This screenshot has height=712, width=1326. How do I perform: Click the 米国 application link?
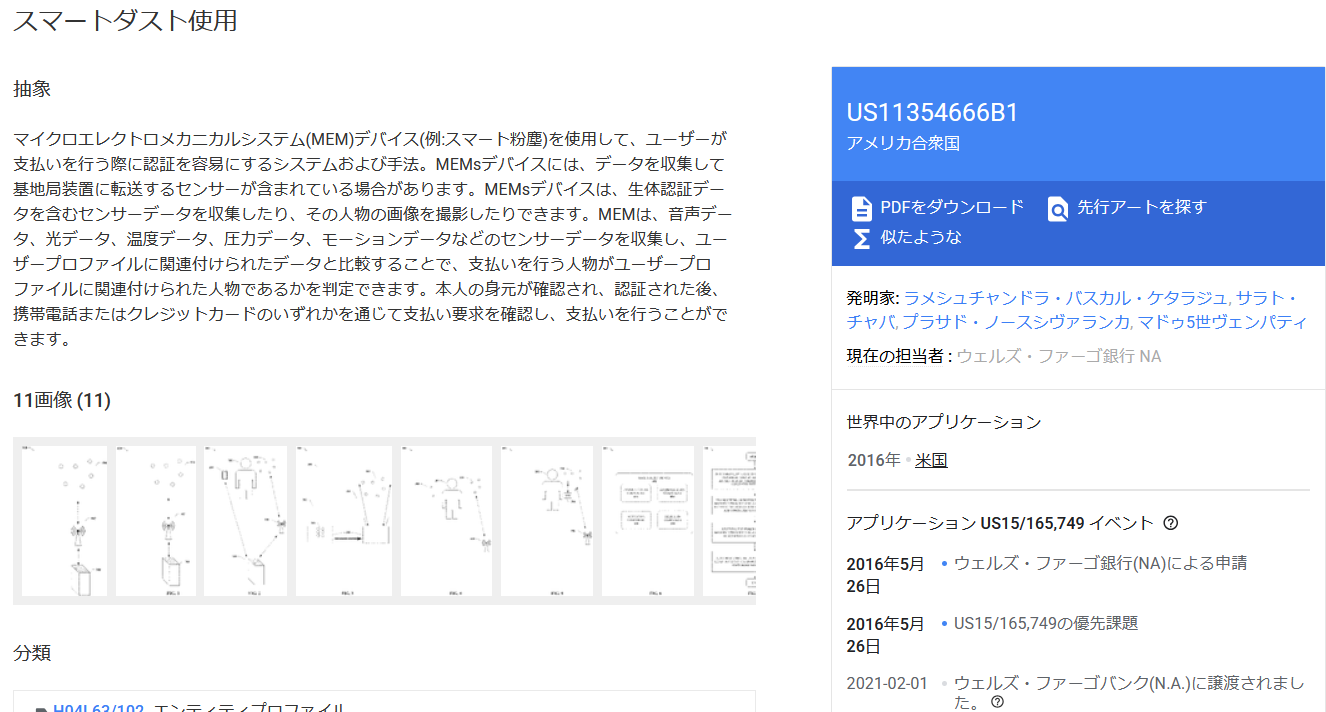[931, 460]
